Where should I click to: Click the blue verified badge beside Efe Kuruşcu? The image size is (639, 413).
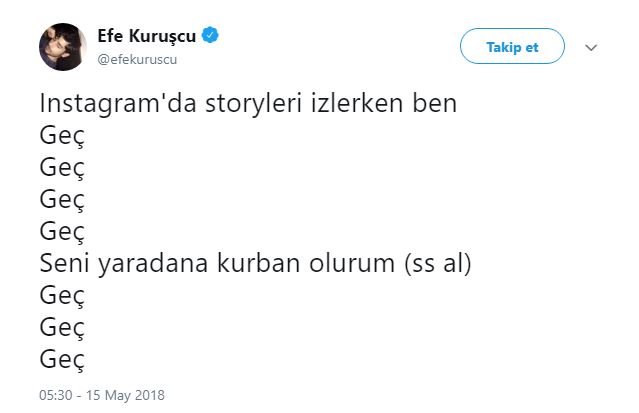210,36
